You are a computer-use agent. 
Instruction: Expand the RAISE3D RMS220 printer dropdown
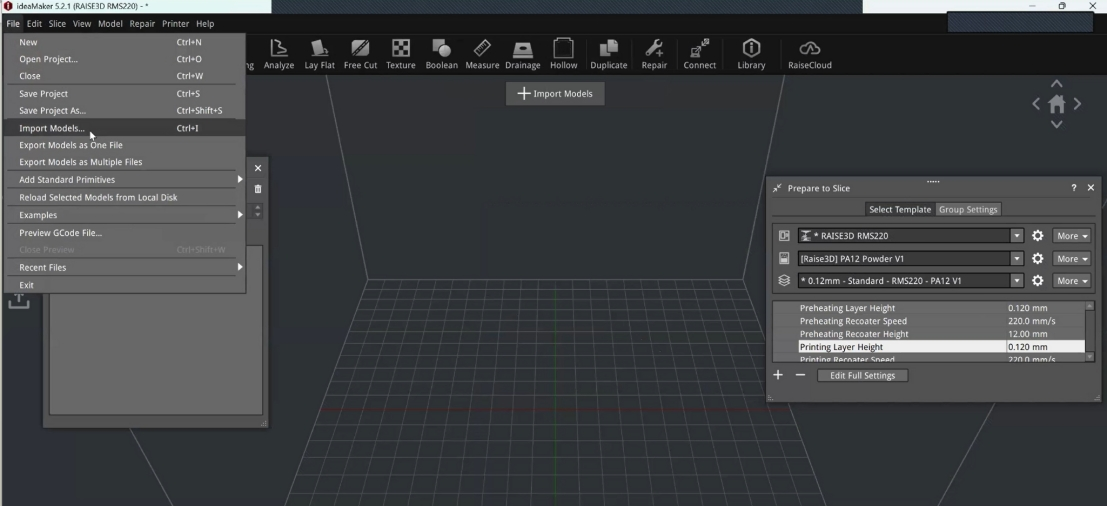(x=1017, y=236)
